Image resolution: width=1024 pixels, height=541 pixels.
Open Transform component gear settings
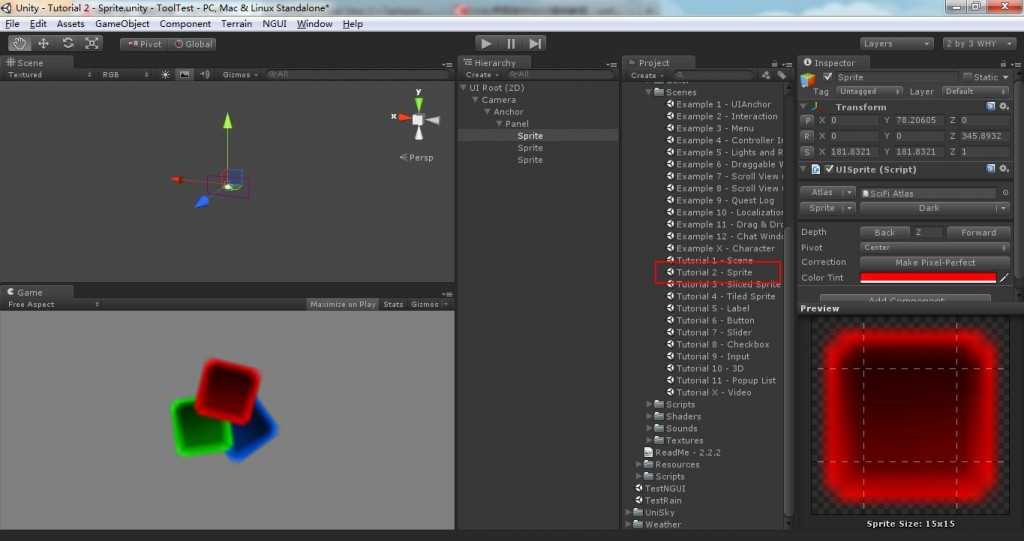1004,107
